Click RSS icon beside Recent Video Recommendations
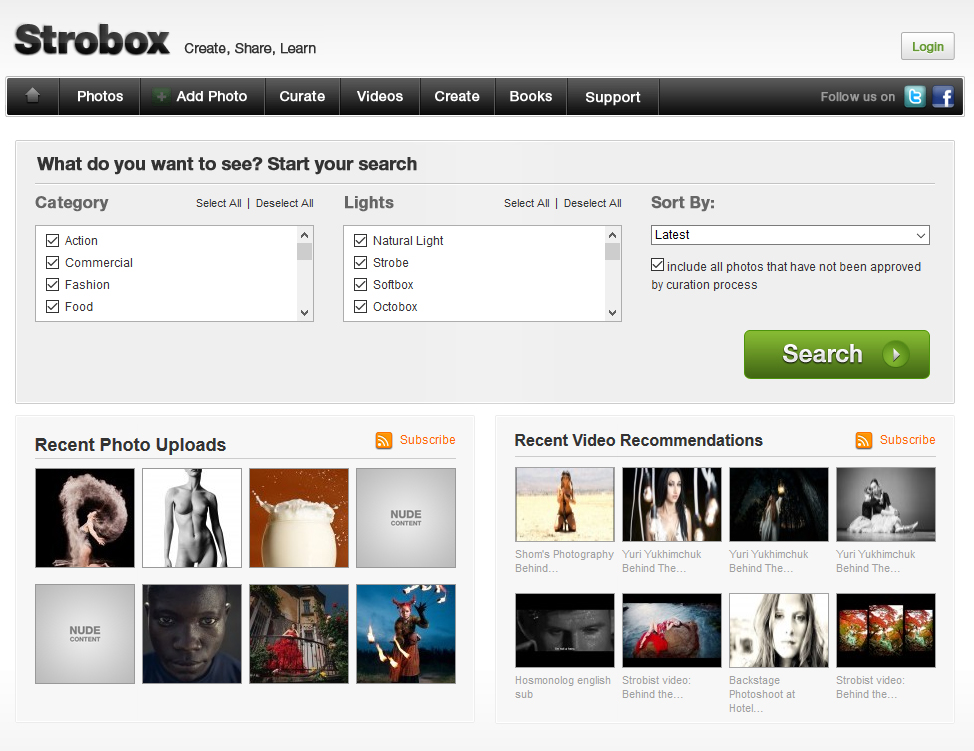The image size is (974, 751). pos(864,440)
